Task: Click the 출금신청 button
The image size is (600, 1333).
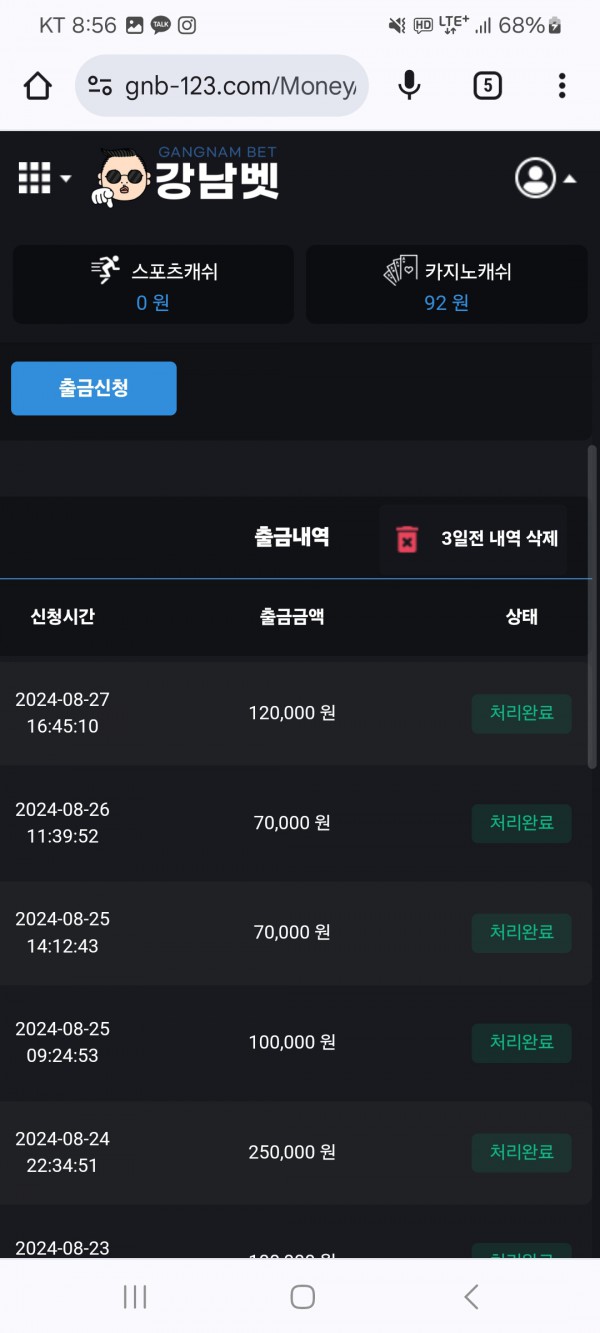Action: coord(94,388)
